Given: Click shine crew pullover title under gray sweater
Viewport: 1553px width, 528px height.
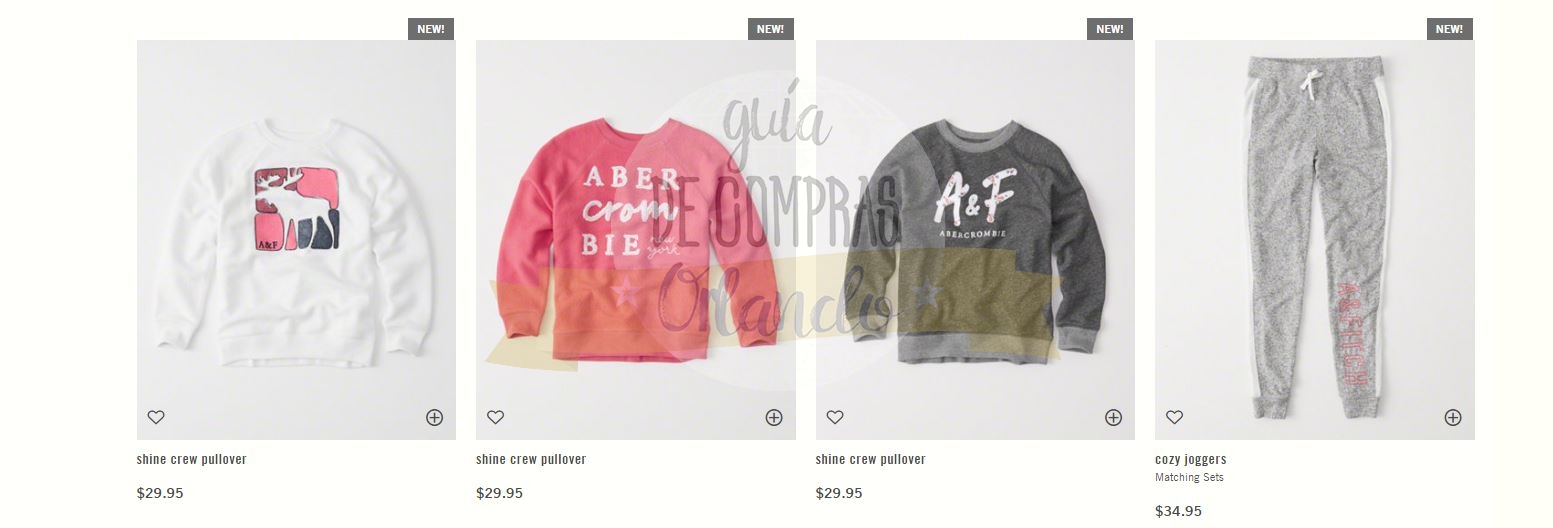Looking at the screenshot, I should (x=871, y=460).
